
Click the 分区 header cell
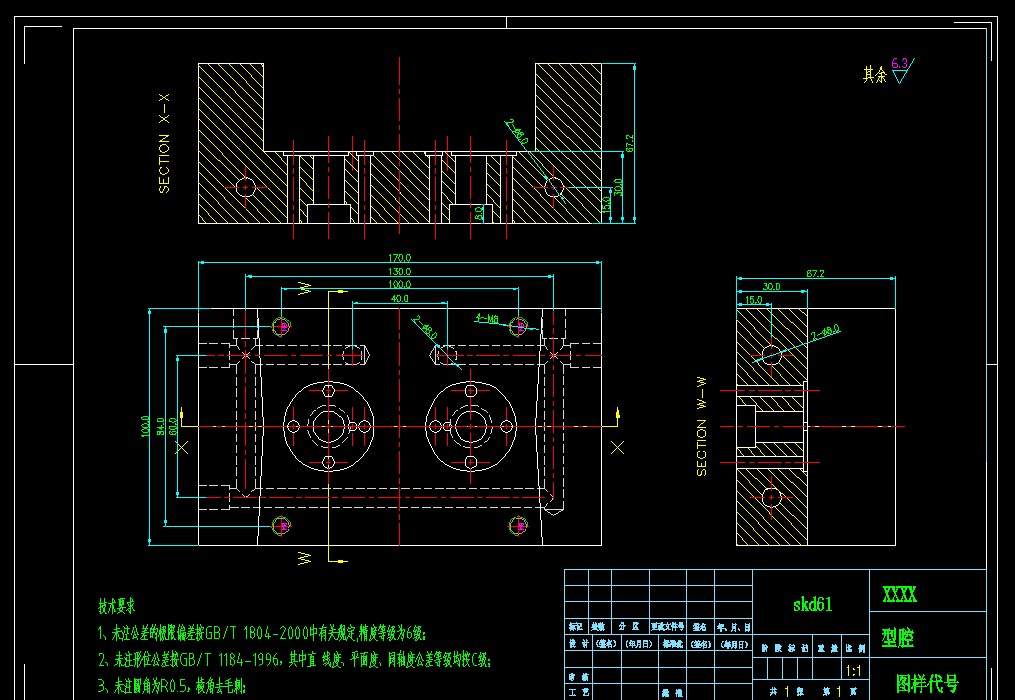tap(629, 627)
